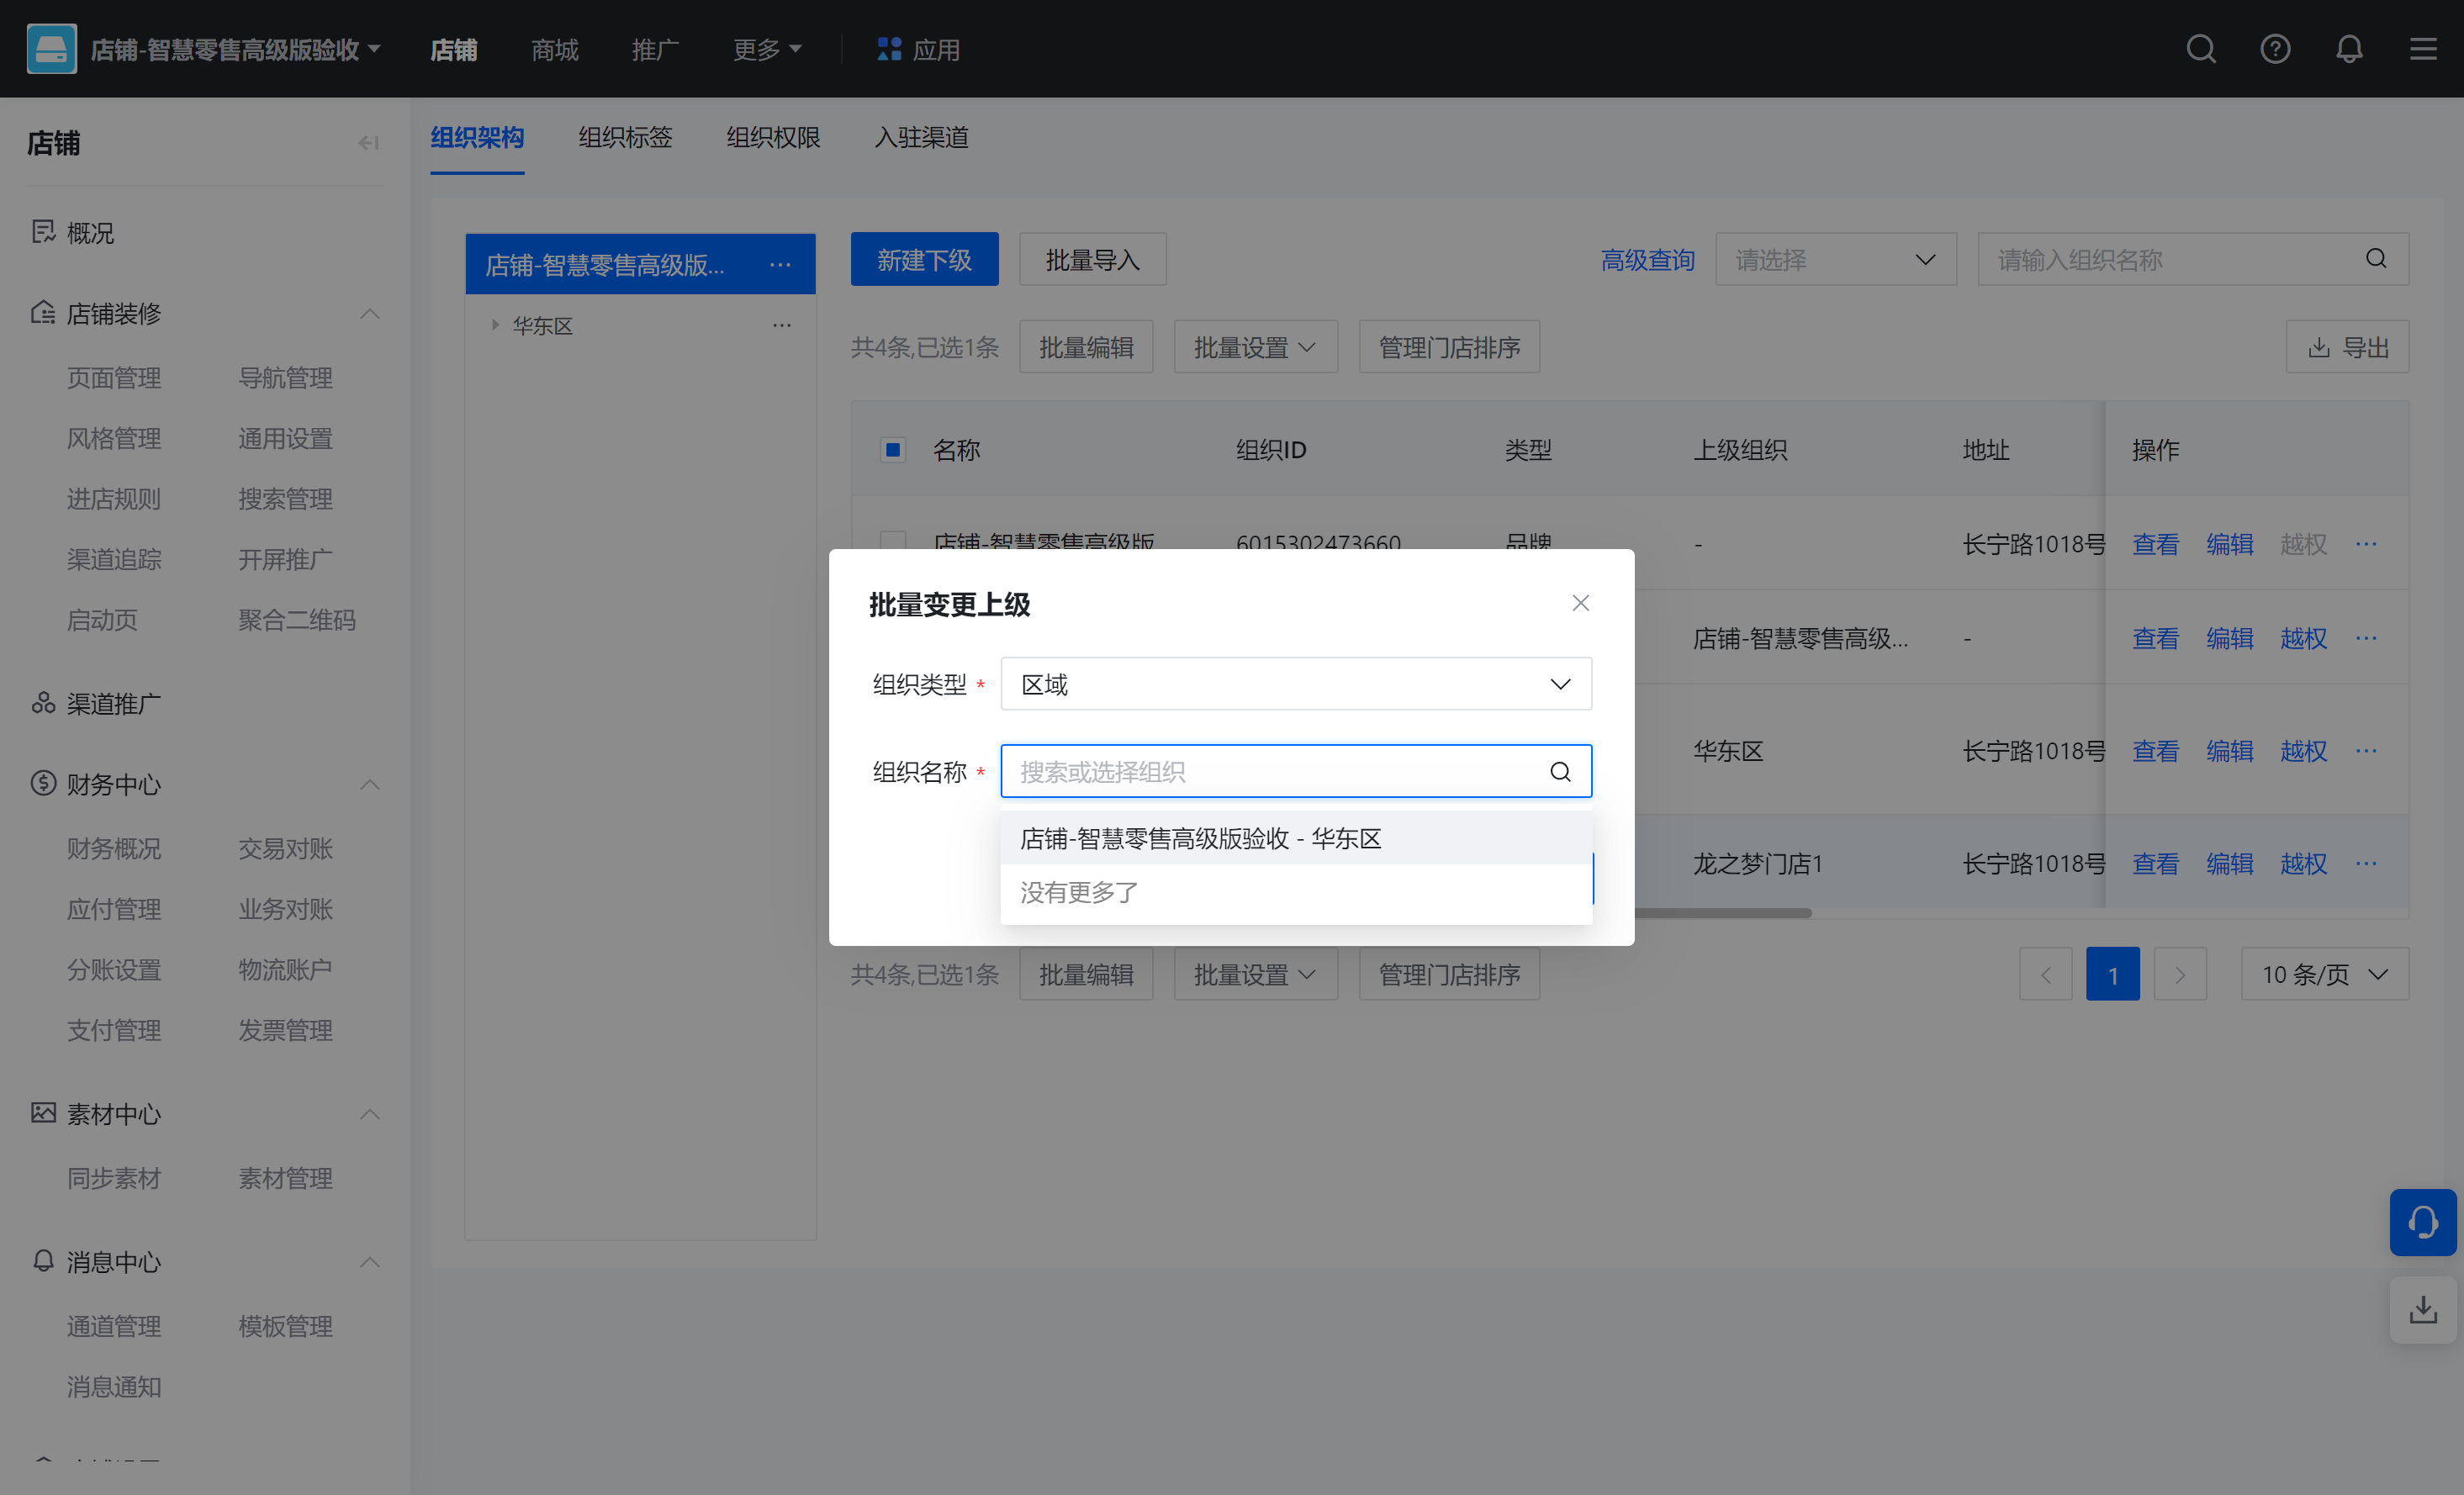Collapse the 素材中心 sidebar section
Viewport: 2464px width, 1495px height.
[370, 1114]
